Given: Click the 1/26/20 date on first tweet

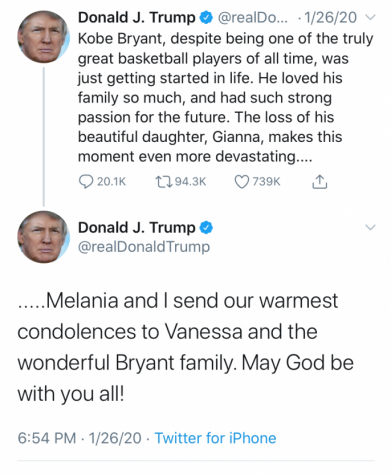Looking at the screenshot, I should 331,18.
